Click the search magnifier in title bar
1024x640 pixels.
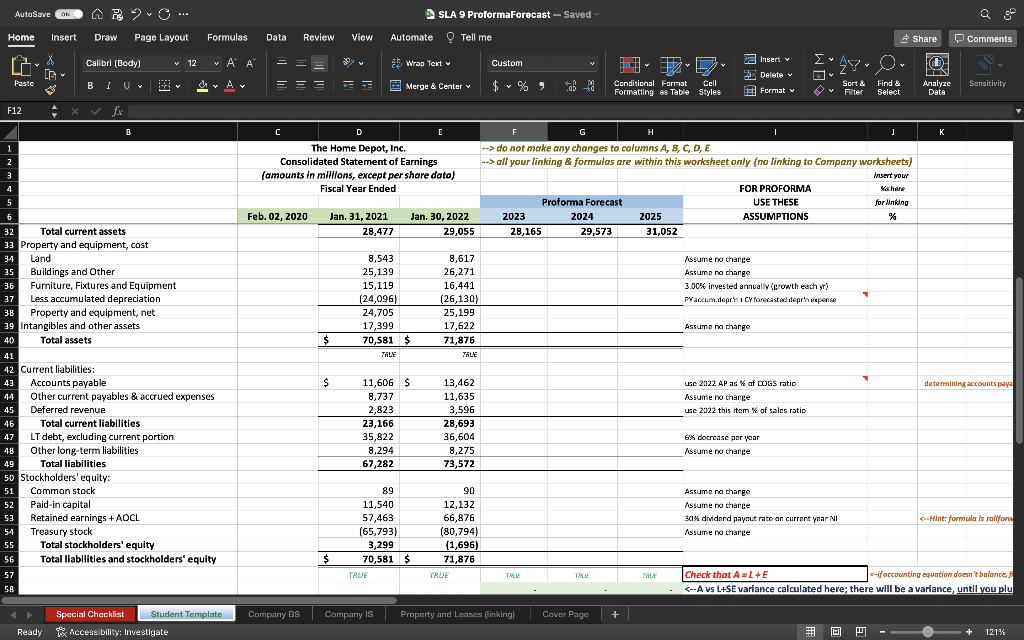985,14
